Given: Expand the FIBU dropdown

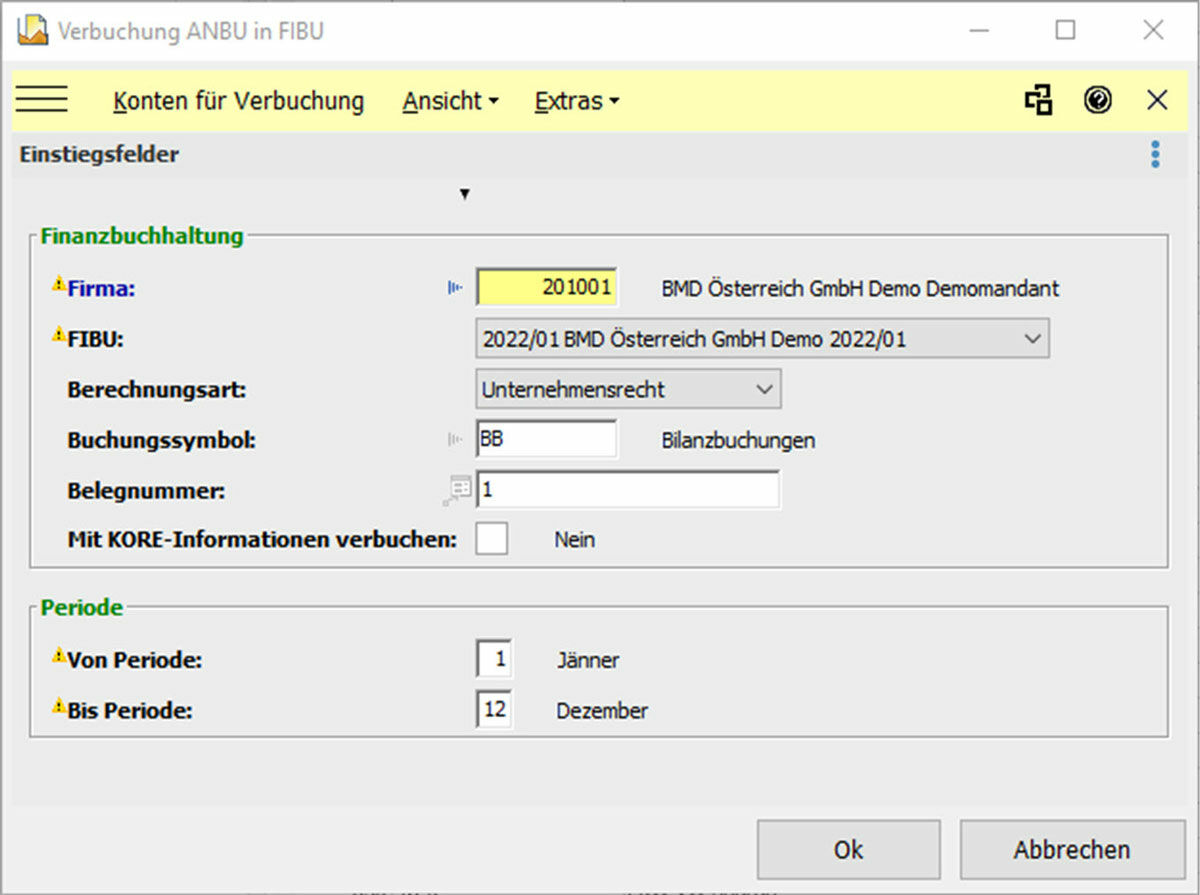Looking at the screenshot, I should click(x=1032, y=339).
